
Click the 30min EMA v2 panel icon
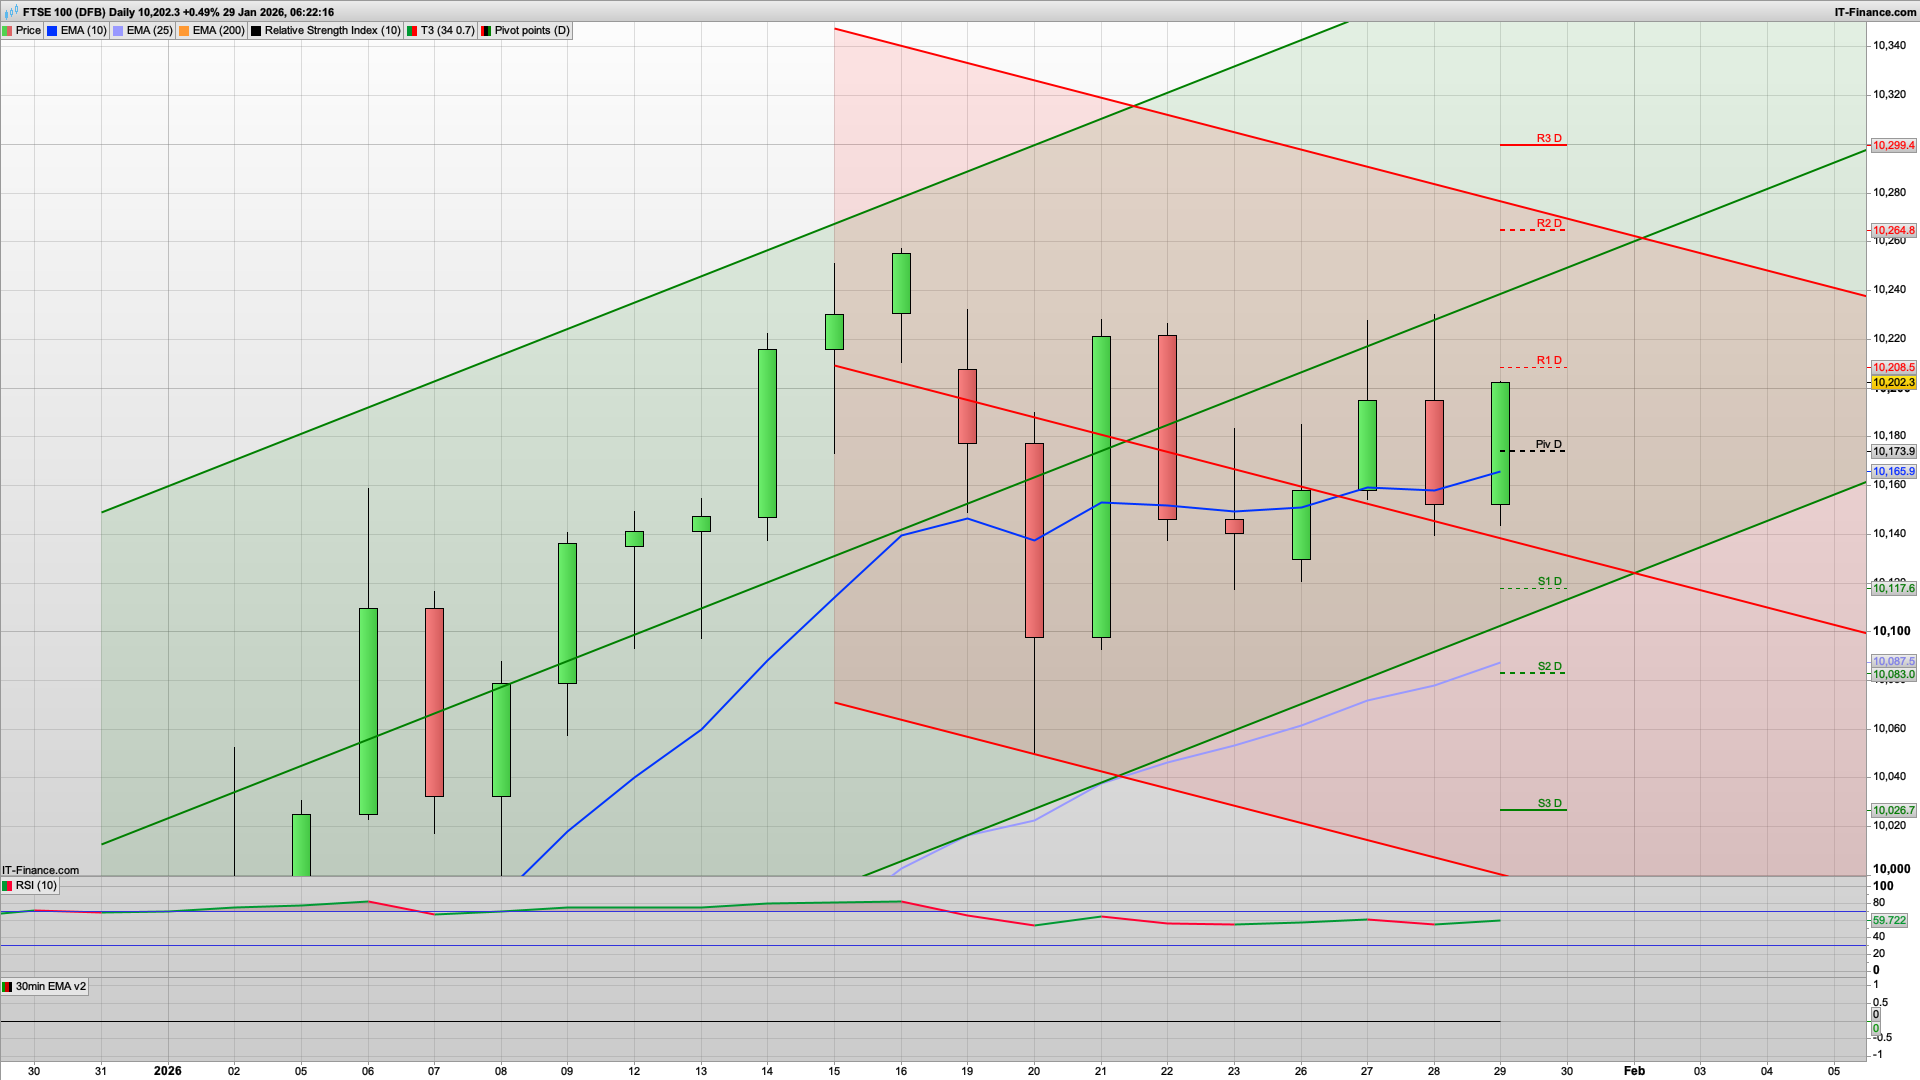[8, 986]
